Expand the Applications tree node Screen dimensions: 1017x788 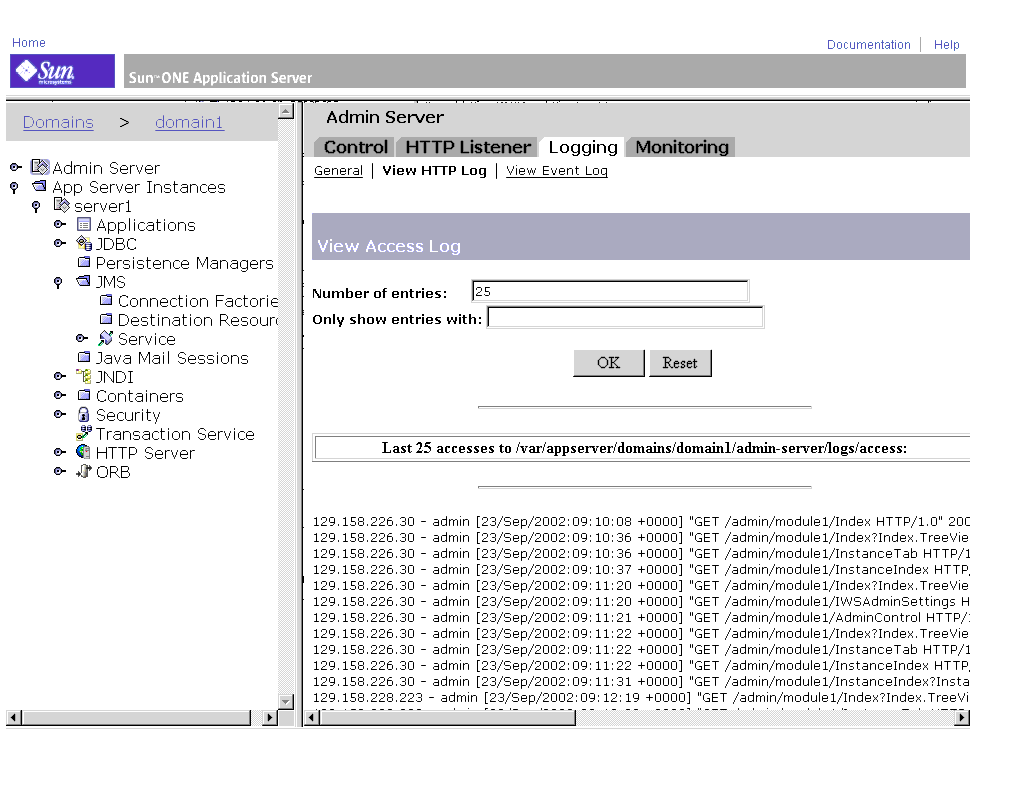(x=60, y=224)
